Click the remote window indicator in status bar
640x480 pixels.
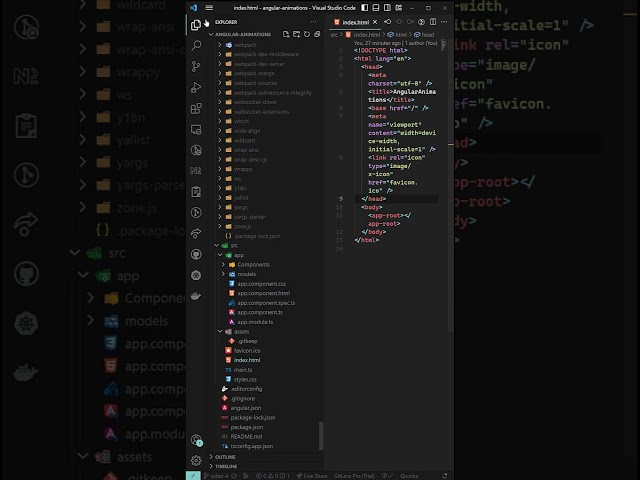(193, 476)
